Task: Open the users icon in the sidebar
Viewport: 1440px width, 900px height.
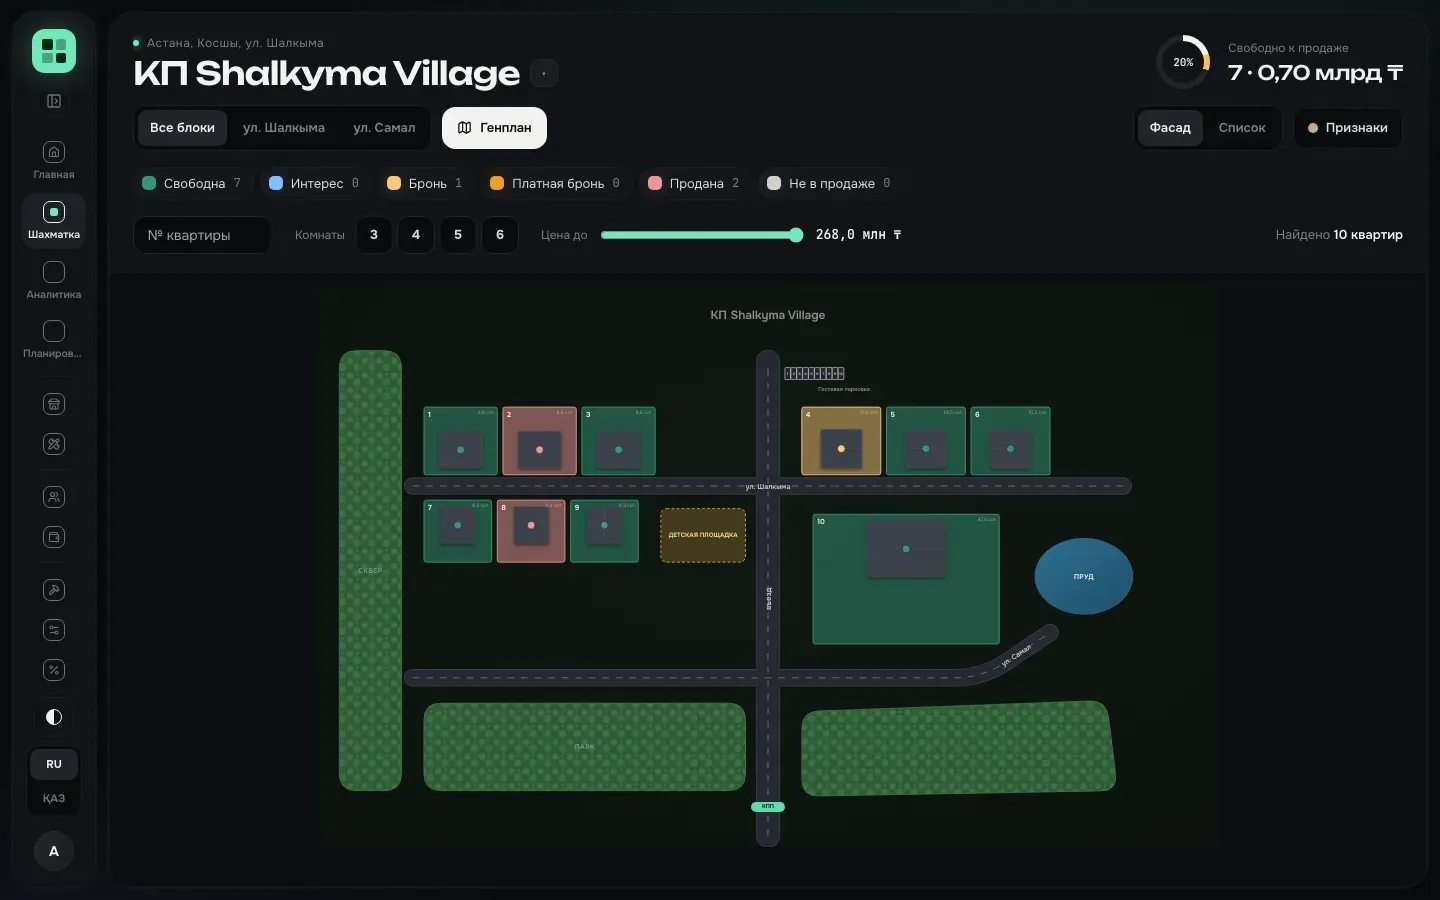Action: tap(54, 497)
